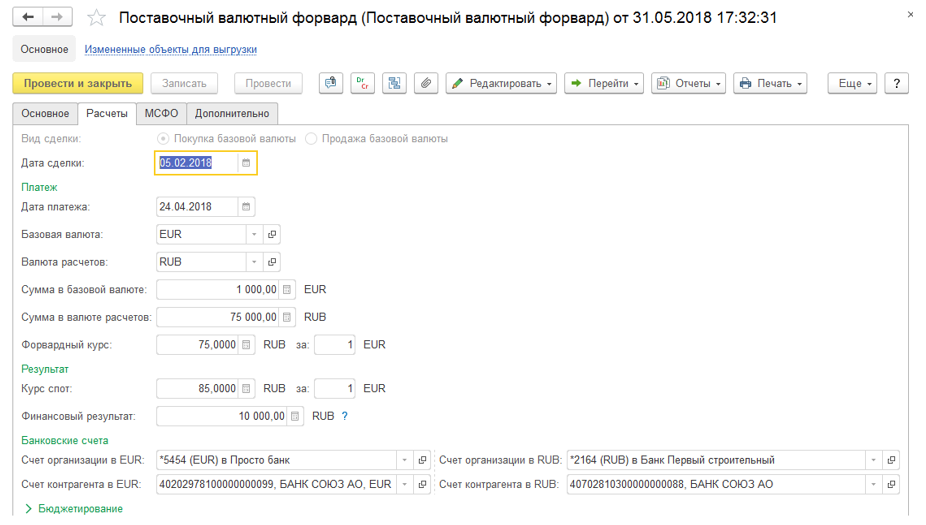Click the Dr/Cr postings icon in toolbar
Viewport: 926px width, 525px height.
pyautogui.click(x=363, y=83)
